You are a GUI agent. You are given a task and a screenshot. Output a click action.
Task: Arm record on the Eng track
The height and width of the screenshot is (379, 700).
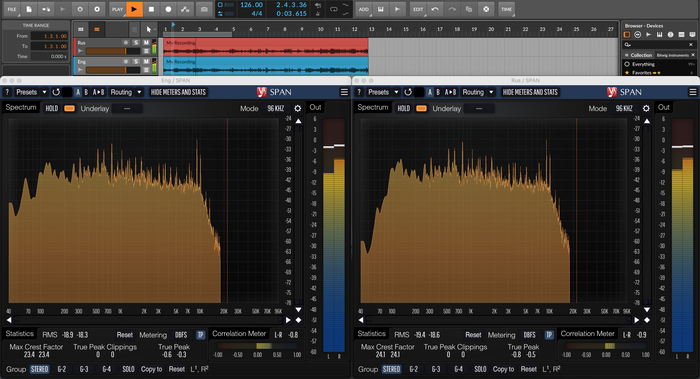point(126,61)
